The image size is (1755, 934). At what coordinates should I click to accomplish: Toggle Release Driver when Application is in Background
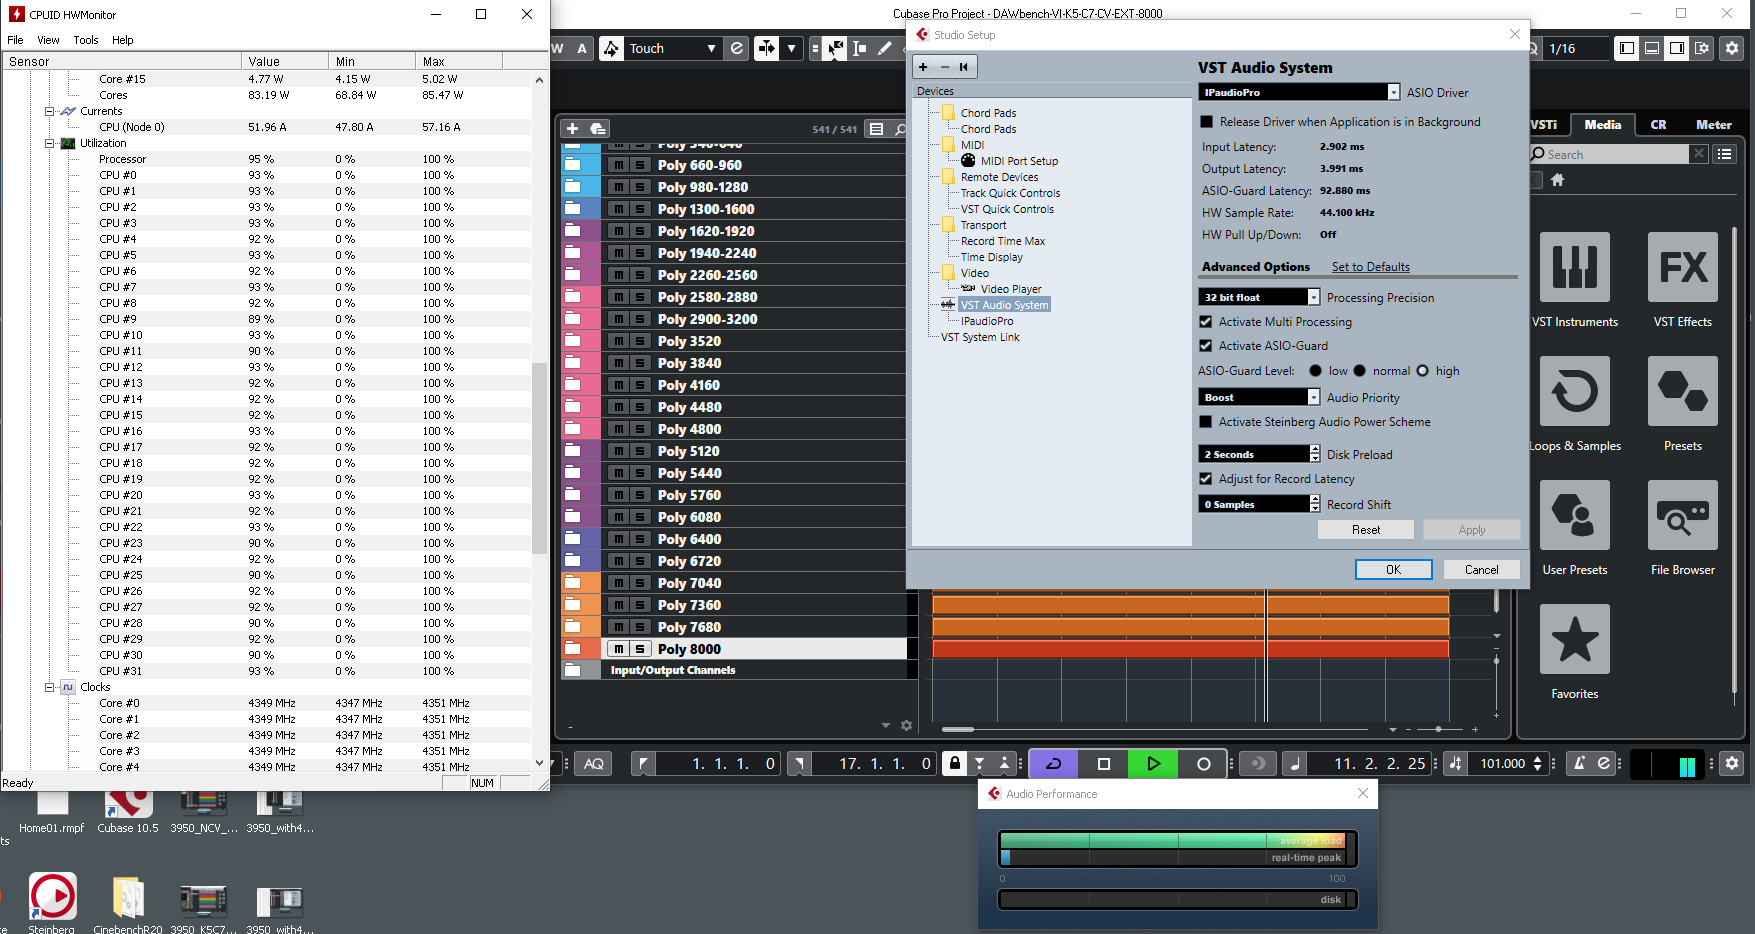pyautogui.click(x=1206, y=122)
